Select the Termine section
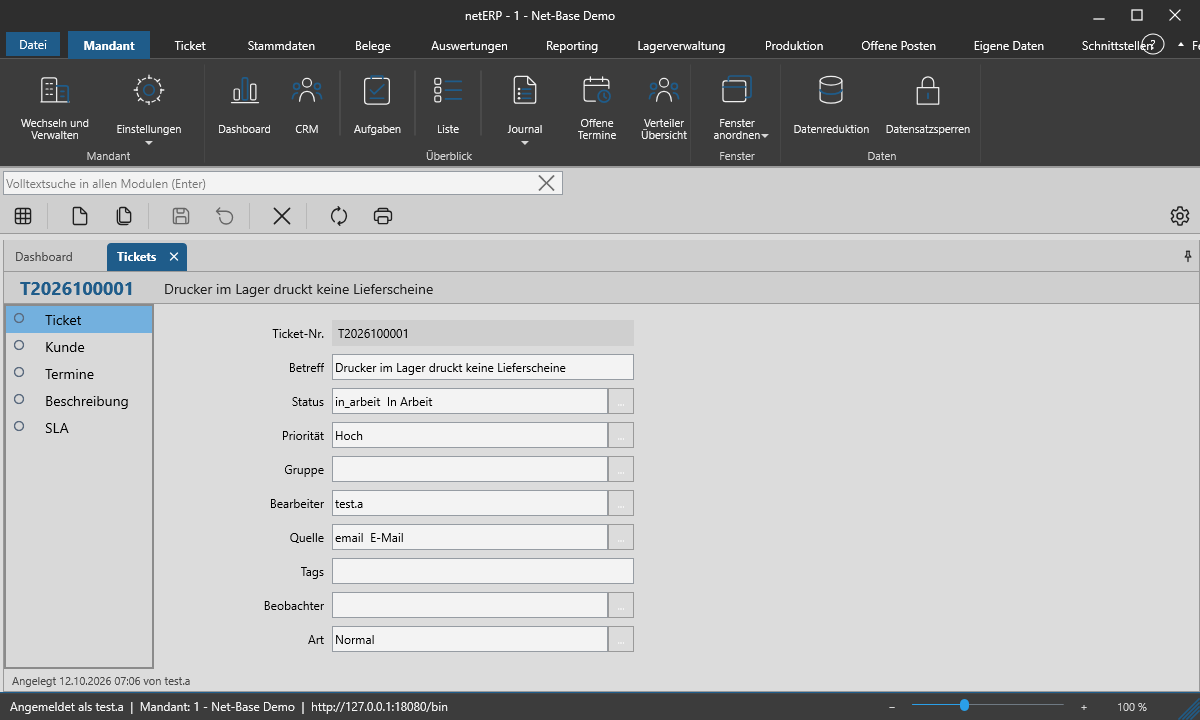The width and height of the screenshot is (1200, 720). point(79,374)
